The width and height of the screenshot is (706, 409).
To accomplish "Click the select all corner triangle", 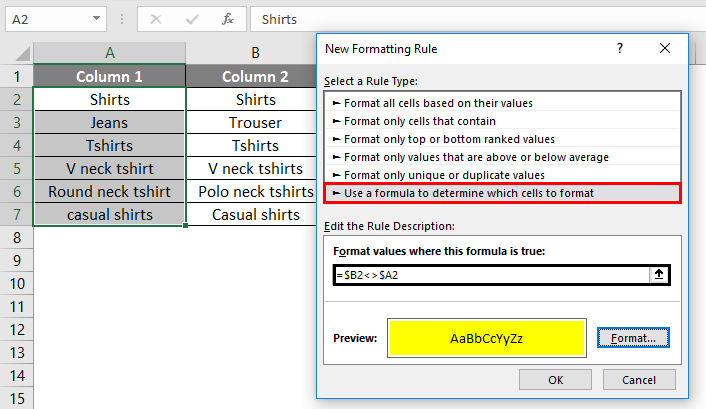I will click(x=17, y=54).
